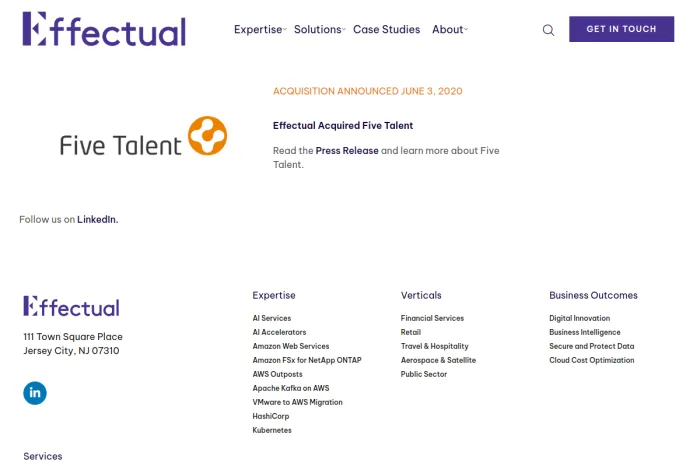Screen dimensions: 700x466
Task: Open Retail vertical link
Action: tap(411, 332)
